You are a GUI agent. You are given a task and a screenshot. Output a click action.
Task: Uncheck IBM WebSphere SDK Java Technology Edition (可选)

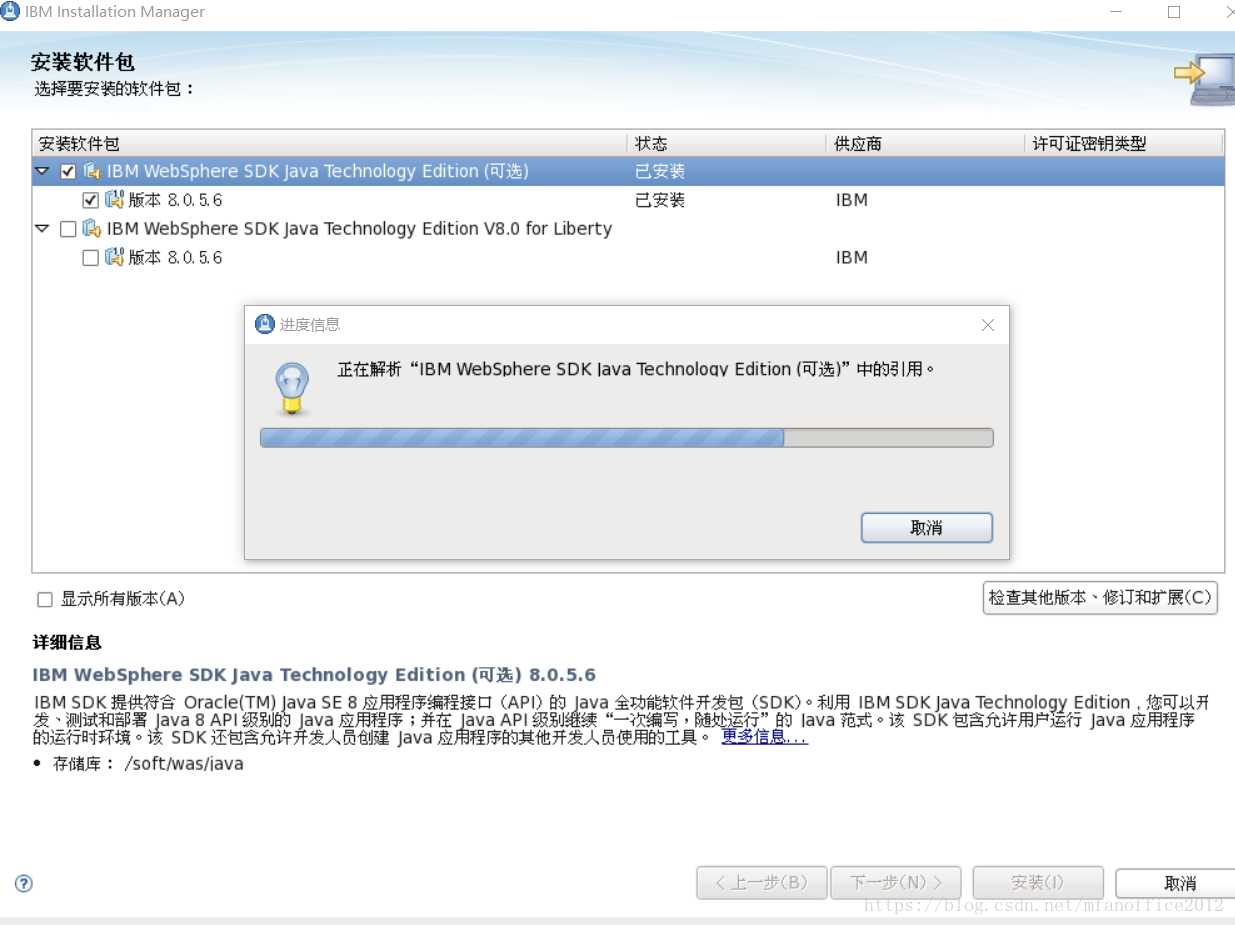coord(68,171)
